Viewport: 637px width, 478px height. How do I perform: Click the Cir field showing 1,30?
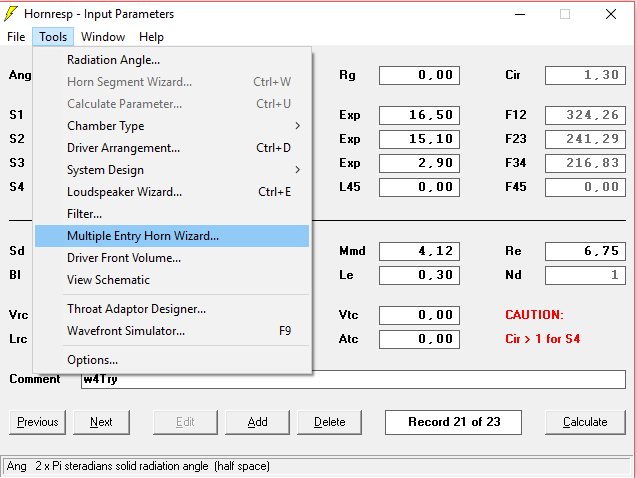(585, 75)
